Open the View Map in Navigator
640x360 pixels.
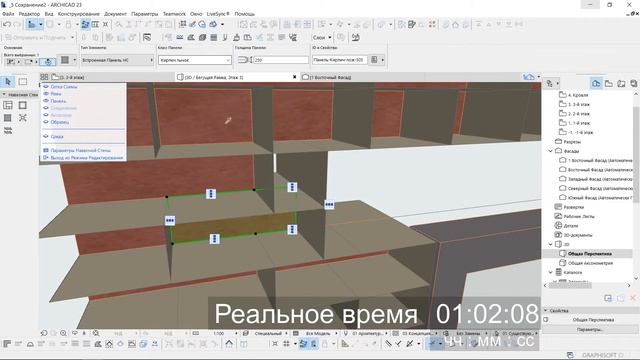(609, 83)
